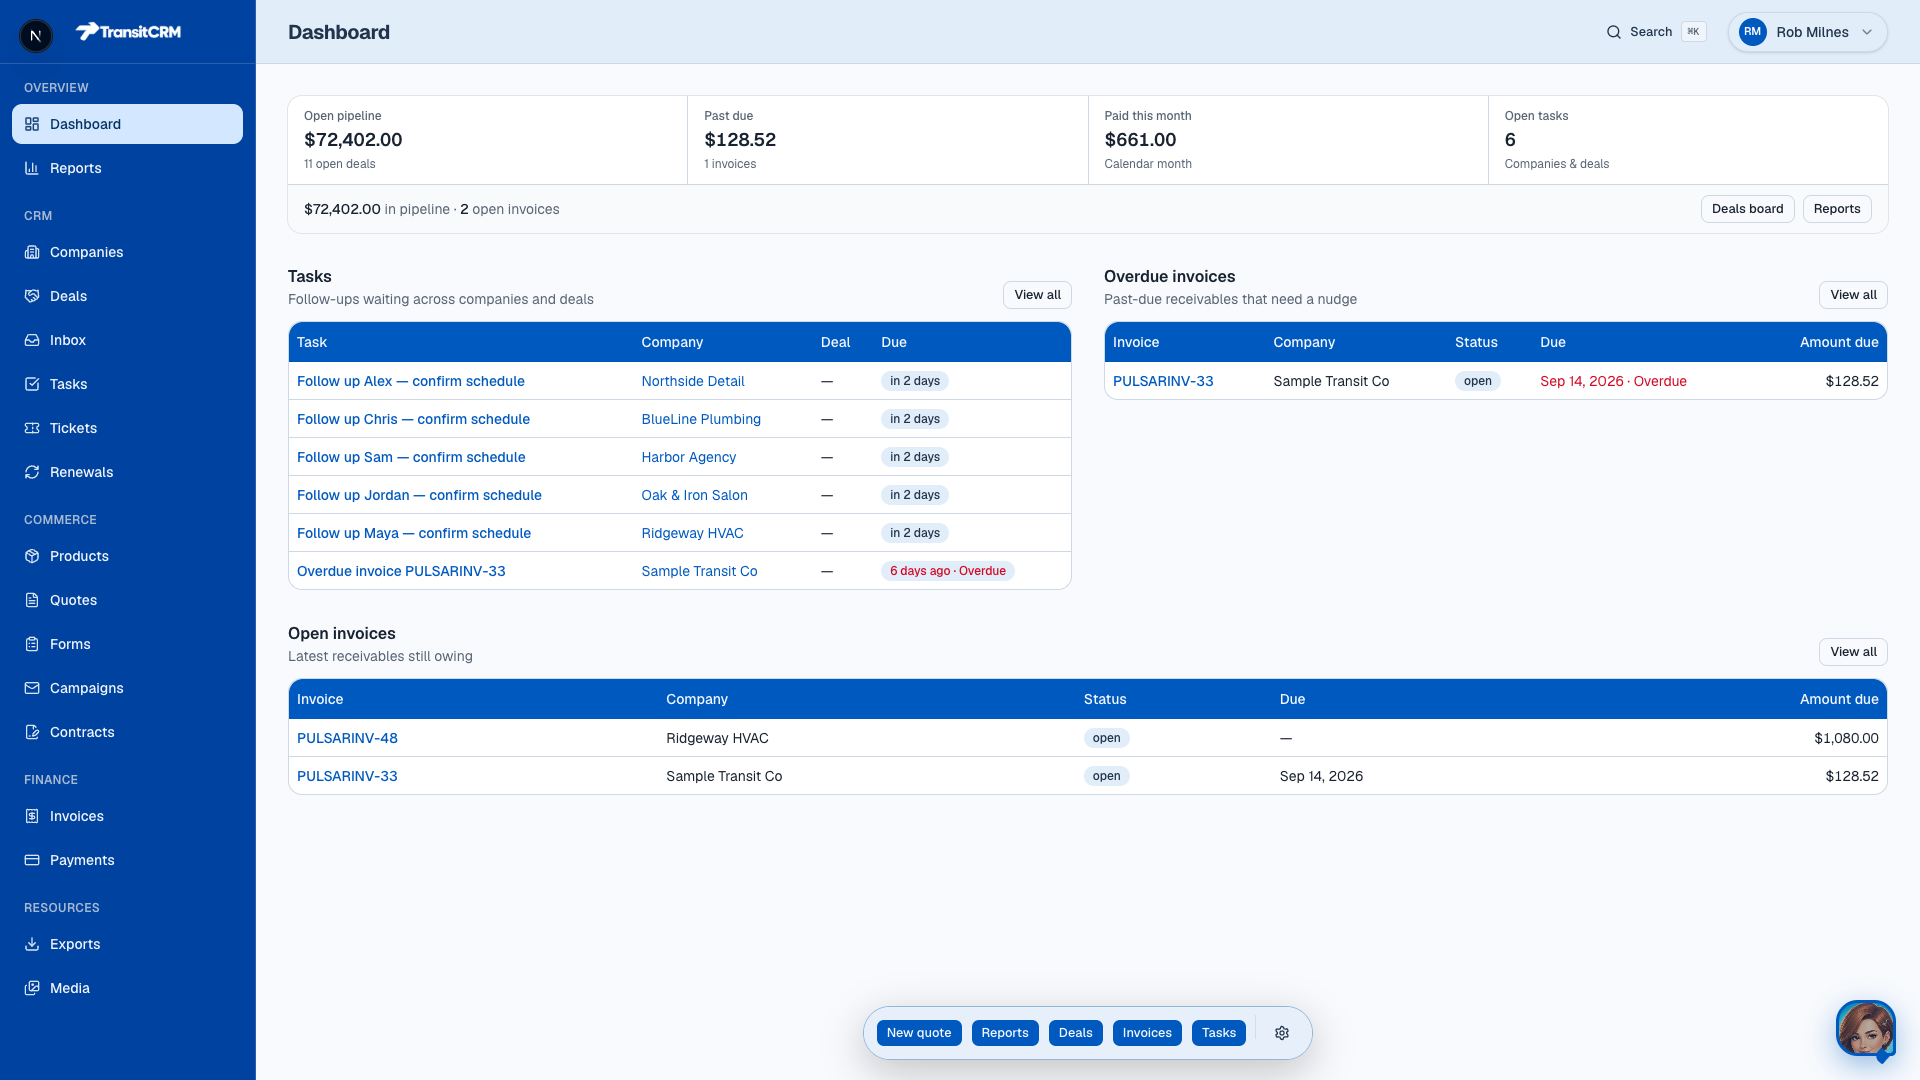This screenshot has width=1920, height=1080.
Task: Click the Tickets icon in sidebar
Action: (32, 428)
